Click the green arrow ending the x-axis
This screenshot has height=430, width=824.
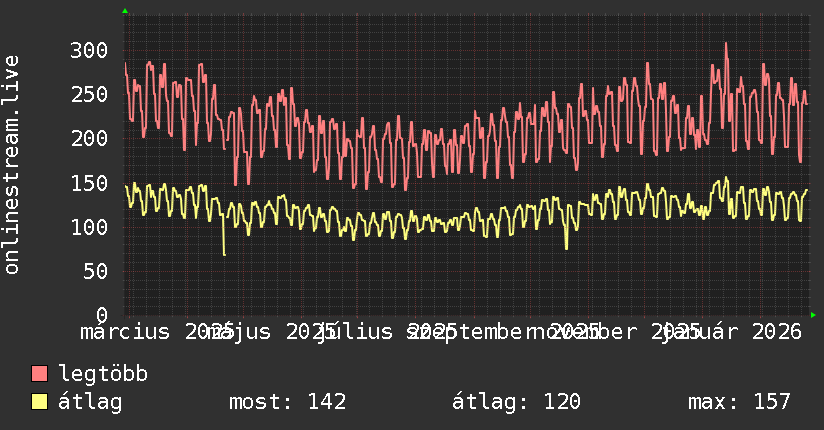click(x=813, y=315)
